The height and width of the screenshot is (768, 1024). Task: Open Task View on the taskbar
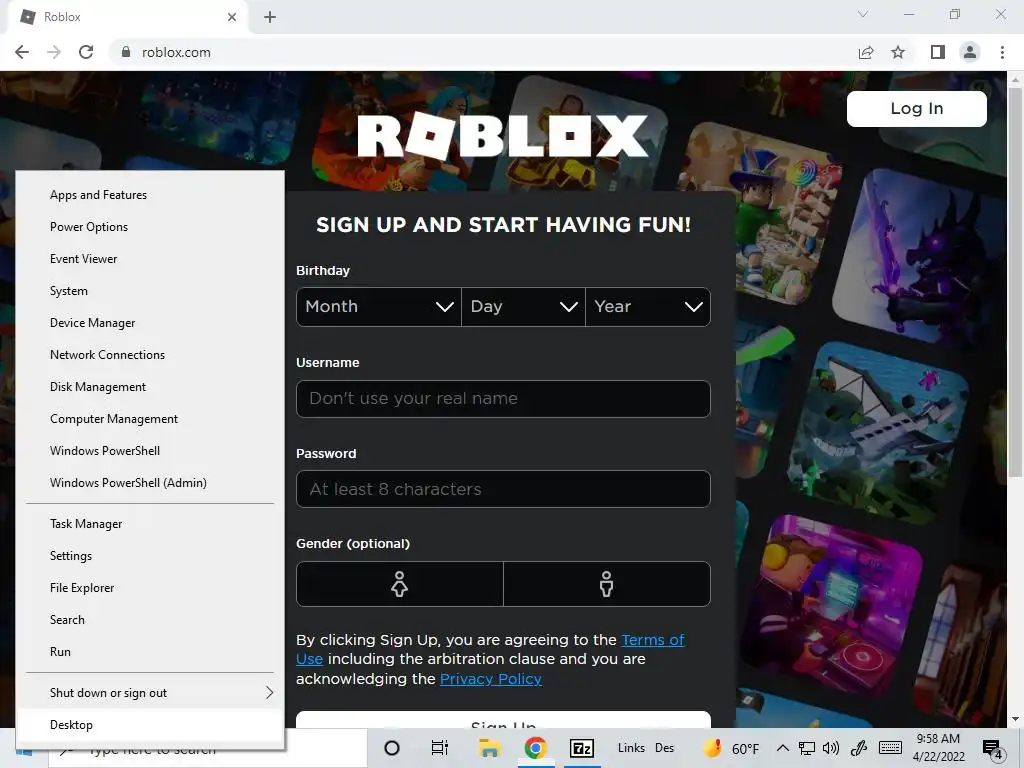click(x=440, y=748)
